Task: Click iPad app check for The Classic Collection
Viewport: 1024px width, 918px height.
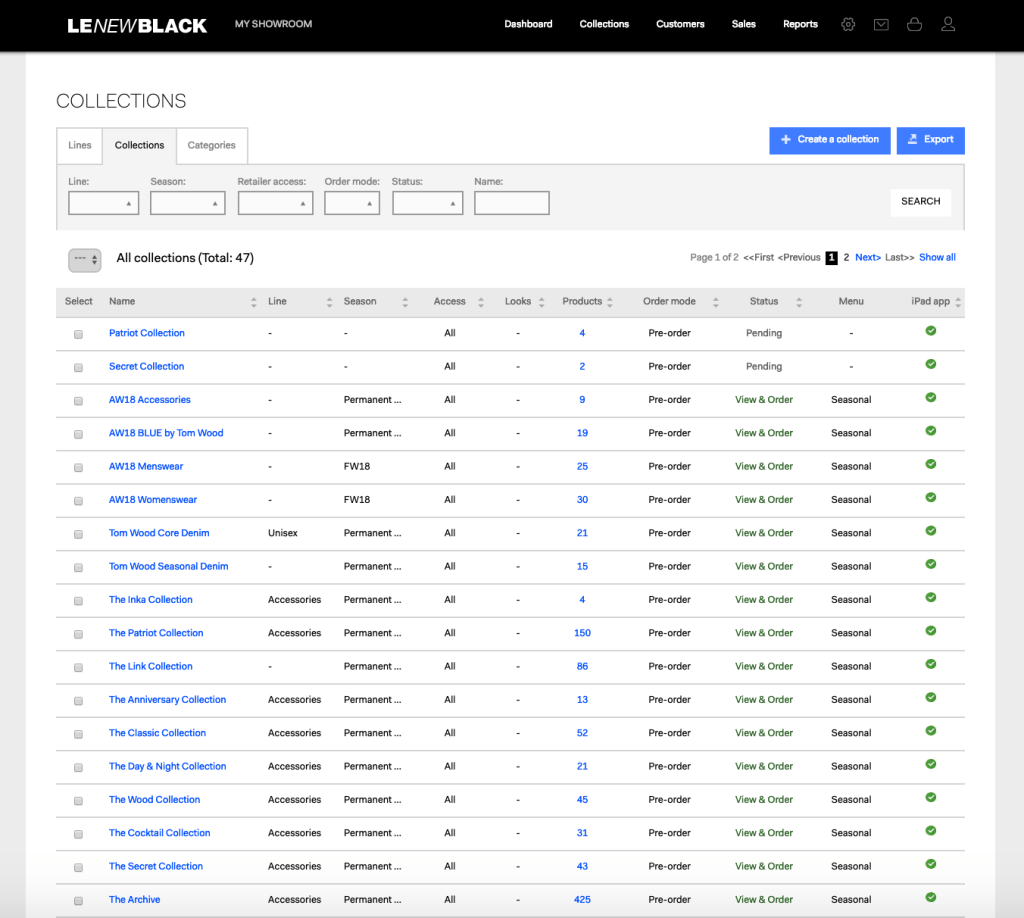Action: click(x=931, y=730)
